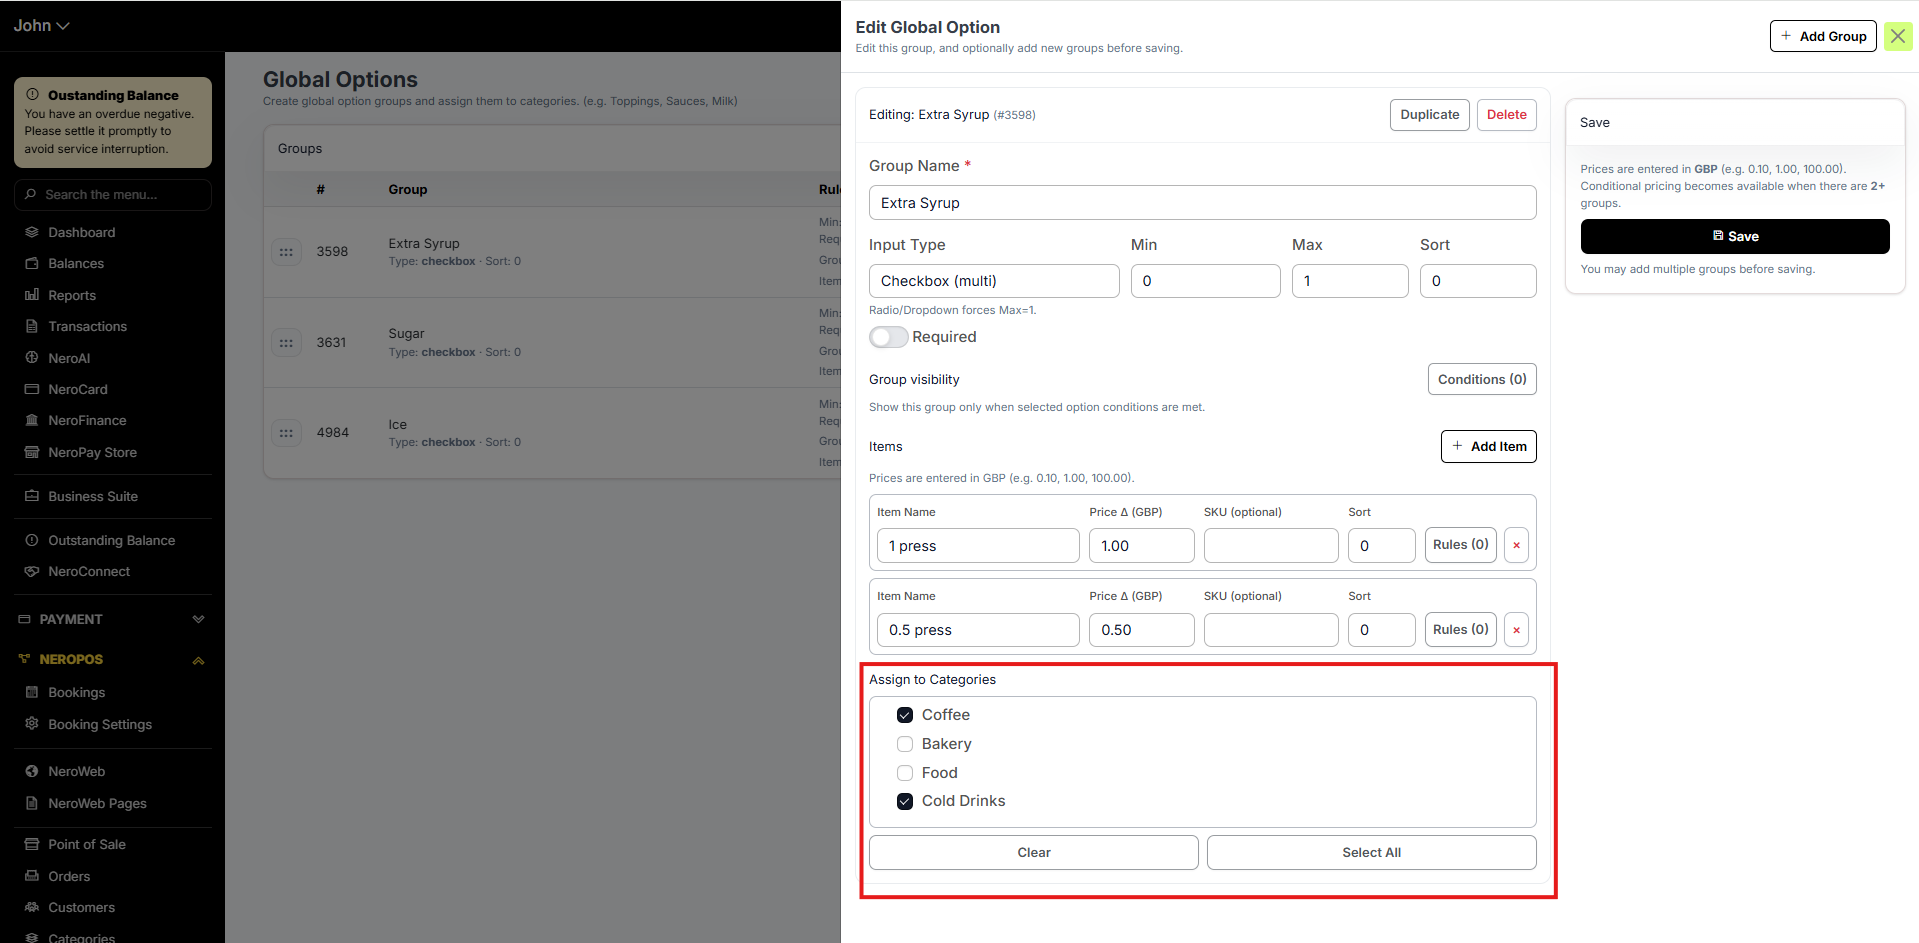Remove the 0.5 press item row
1919x943 pixels.
(1516, 630)
